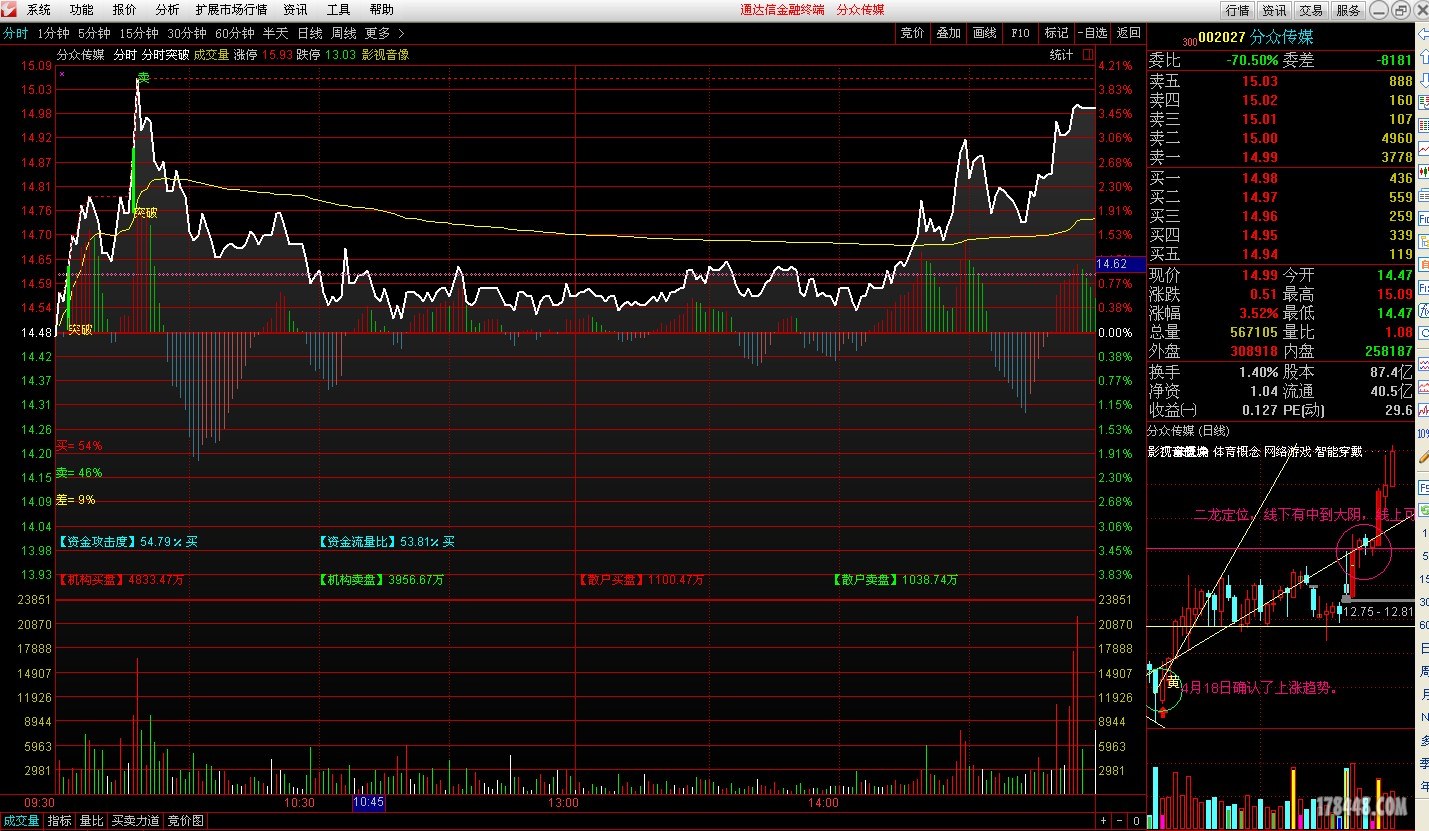The height and width of the screenshot is (831, 1429).
Task: Expand the 更多 periods list
Action: point(385,33)
